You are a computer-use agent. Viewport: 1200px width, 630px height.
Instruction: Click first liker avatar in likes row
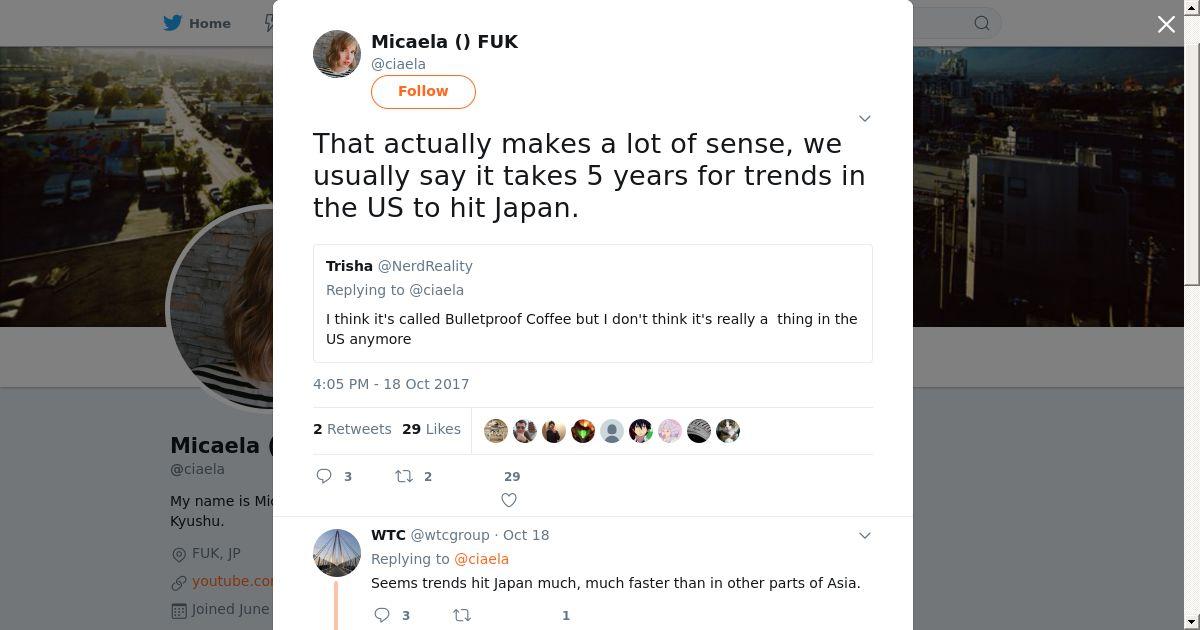[x=496, y=431]
